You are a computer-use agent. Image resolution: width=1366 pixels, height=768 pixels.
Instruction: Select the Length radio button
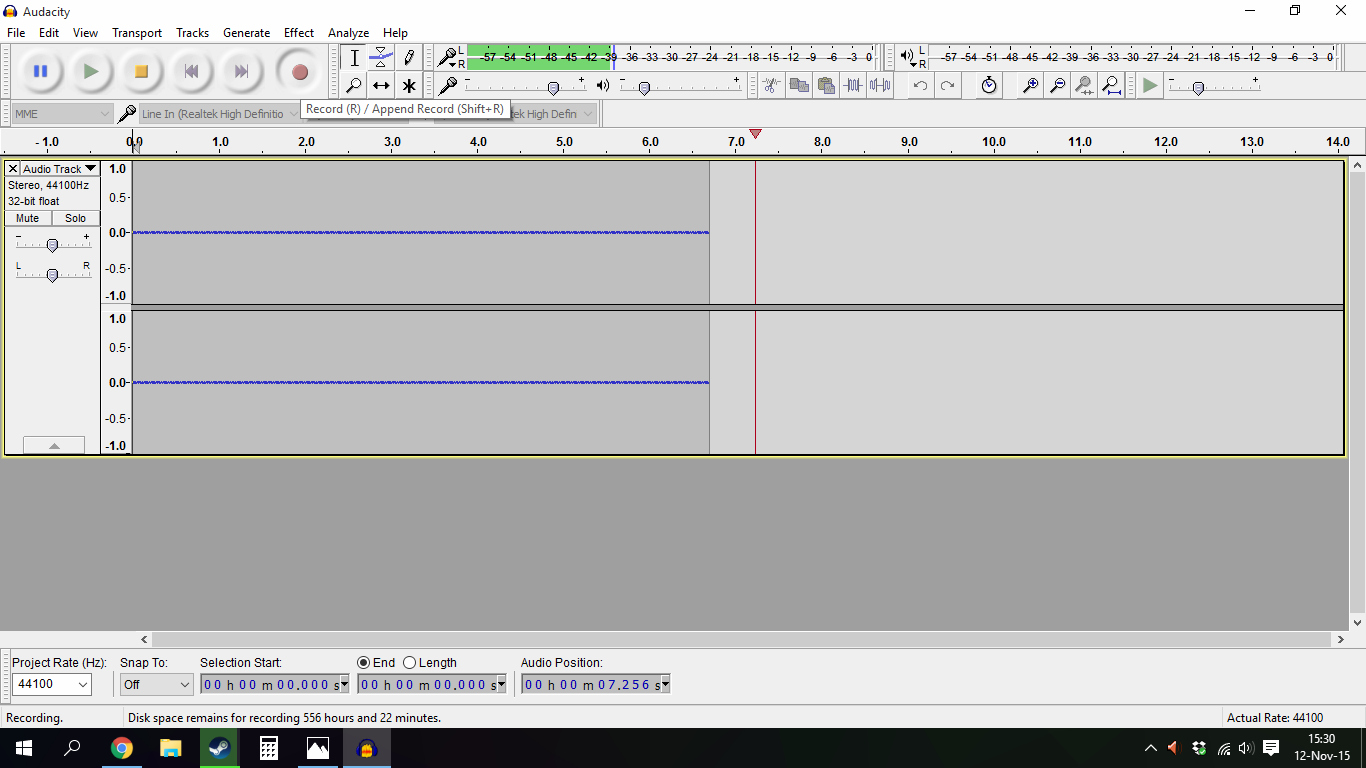pos(410,663)
